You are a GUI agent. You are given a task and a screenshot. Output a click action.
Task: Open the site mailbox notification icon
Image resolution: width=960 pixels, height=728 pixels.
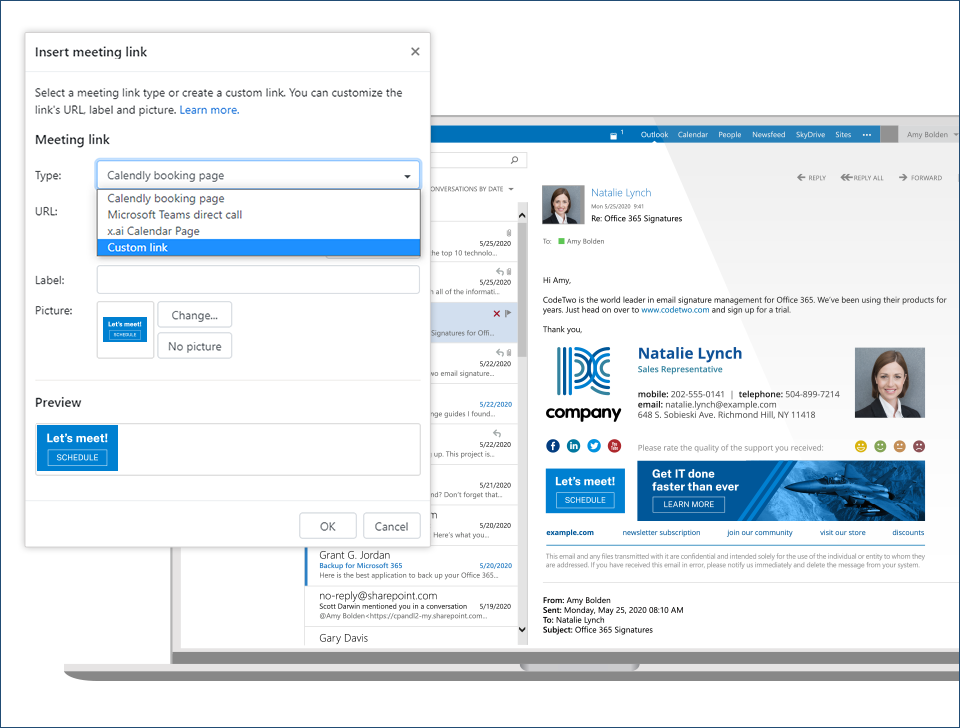[614, 134]
